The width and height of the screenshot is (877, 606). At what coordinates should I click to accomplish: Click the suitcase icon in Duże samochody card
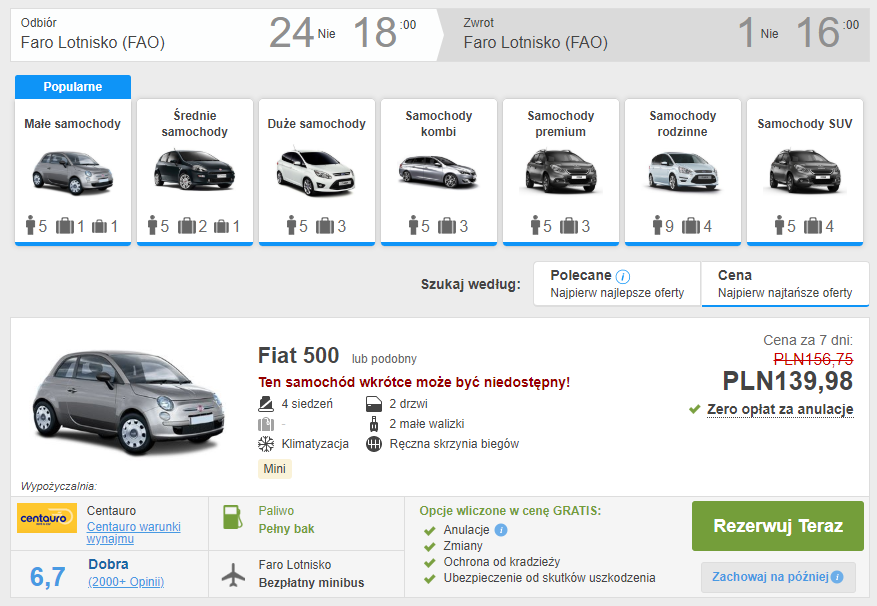pyautogui.click(x=325, y=226)
